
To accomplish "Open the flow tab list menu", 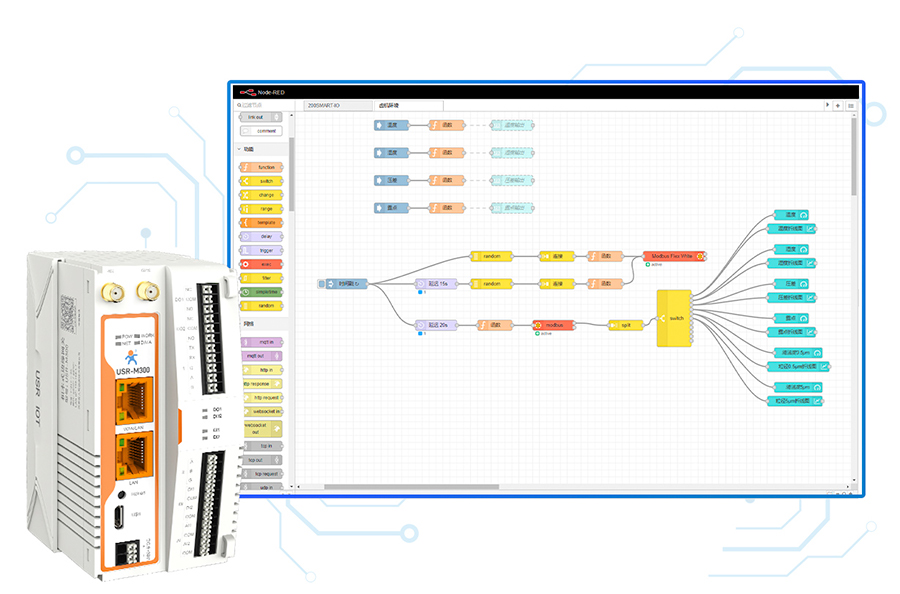I will click(x=851, y=106).
